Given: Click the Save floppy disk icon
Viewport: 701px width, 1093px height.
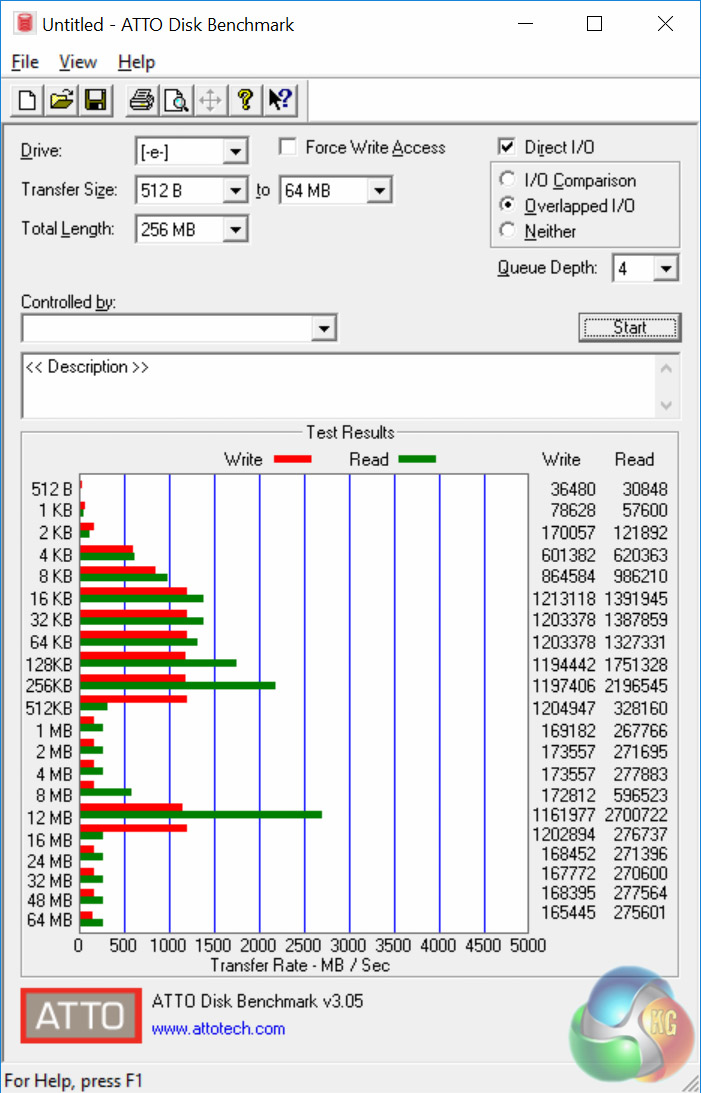Looking at the screenshot, I should coord(95,100).
